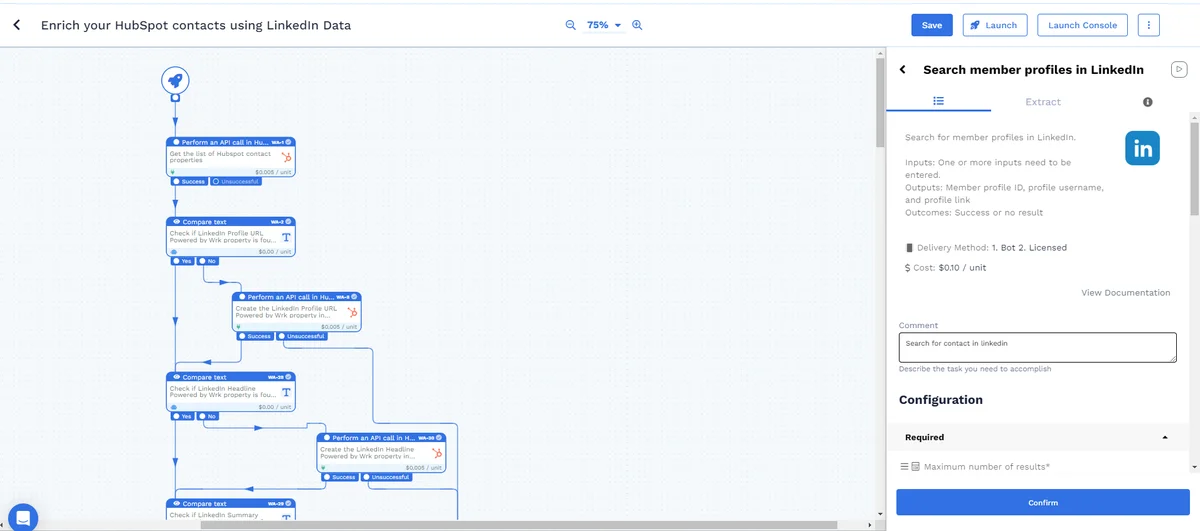Click HubSpot icon on Create LinkedIn Profile URL node
The image size is (1200, 531).
[x=353, y=313]
